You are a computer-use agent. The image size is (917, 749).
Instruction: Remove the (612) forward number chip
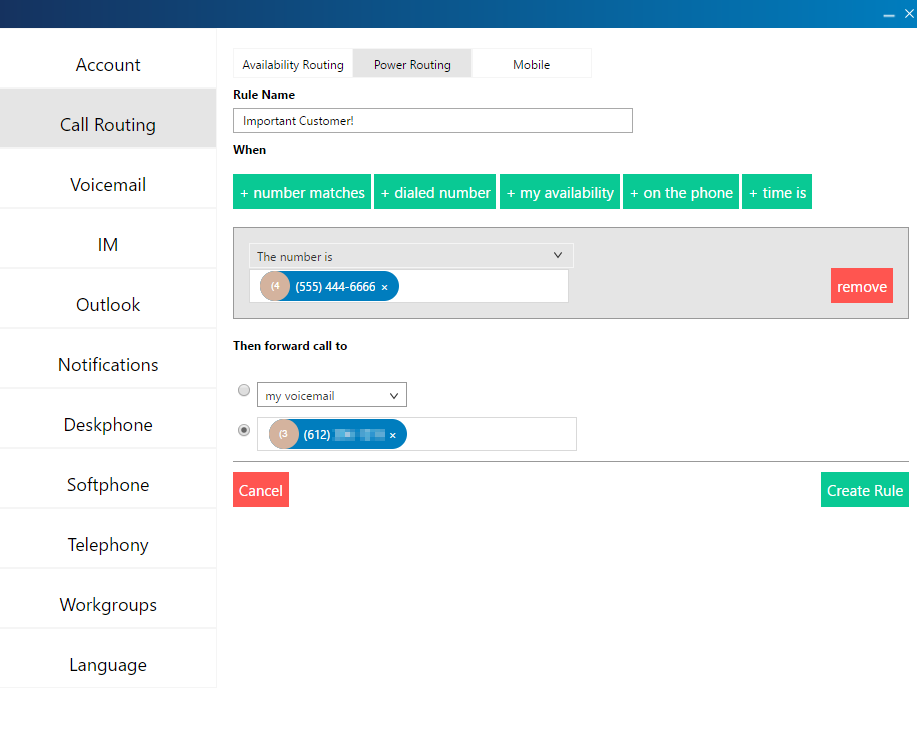tap(392, 435)
